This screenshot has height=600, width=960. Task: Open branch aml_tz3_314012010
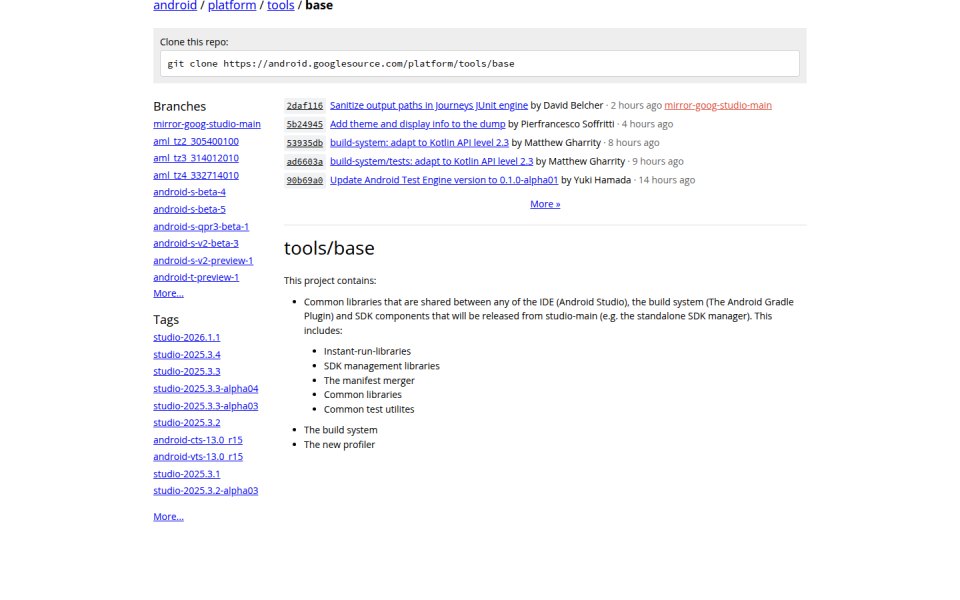(x=196, y=158)
